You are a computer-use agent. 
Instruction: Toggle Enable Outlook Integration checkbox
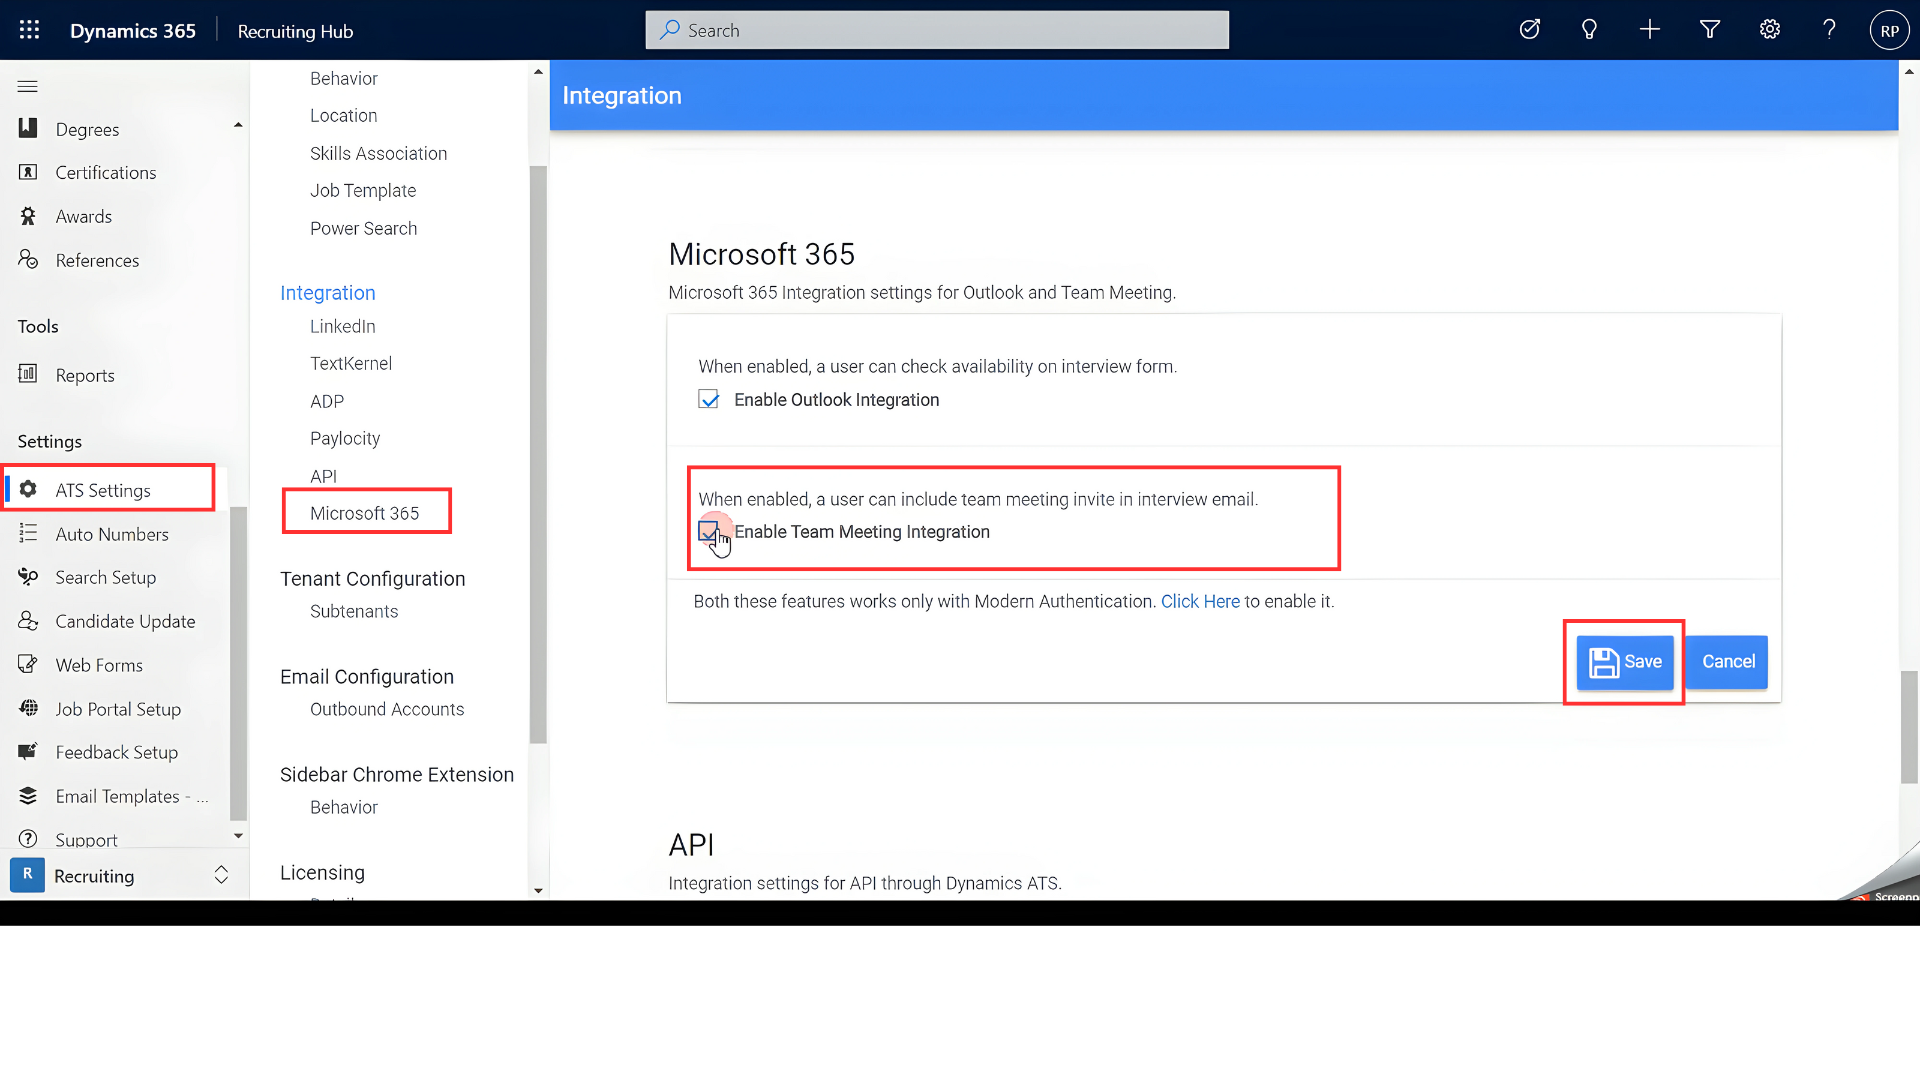tap(708, 400)
